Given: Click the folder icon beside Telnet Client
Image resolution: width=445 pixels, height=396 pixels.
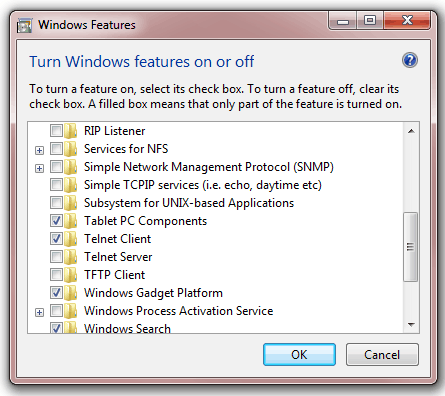Looking at the screenshot, I should [71, 239].
